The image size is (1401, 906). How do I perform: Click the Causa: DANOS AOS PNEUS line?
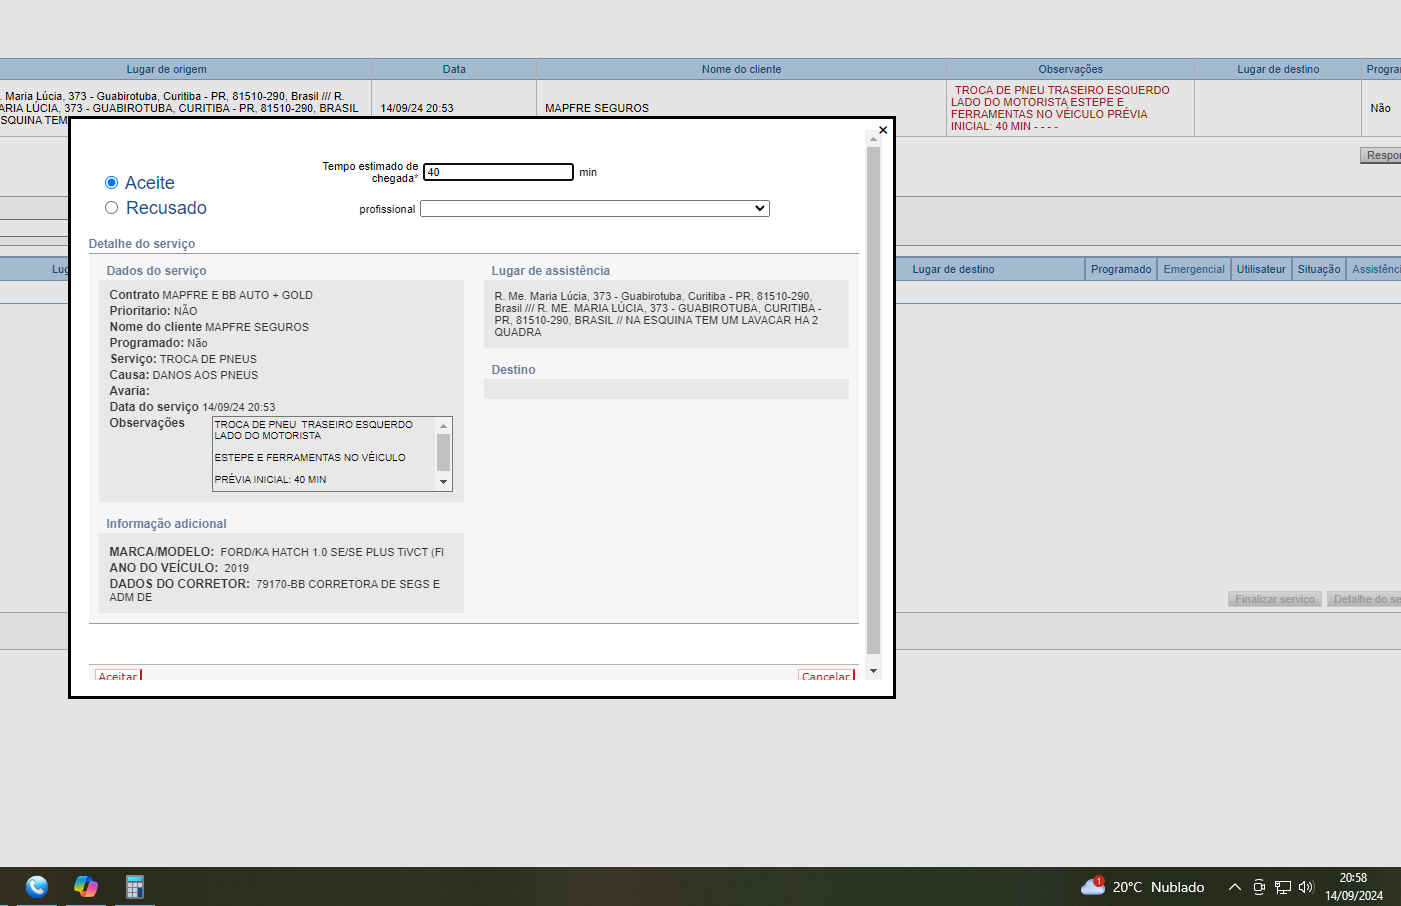(x=184, y=375)
